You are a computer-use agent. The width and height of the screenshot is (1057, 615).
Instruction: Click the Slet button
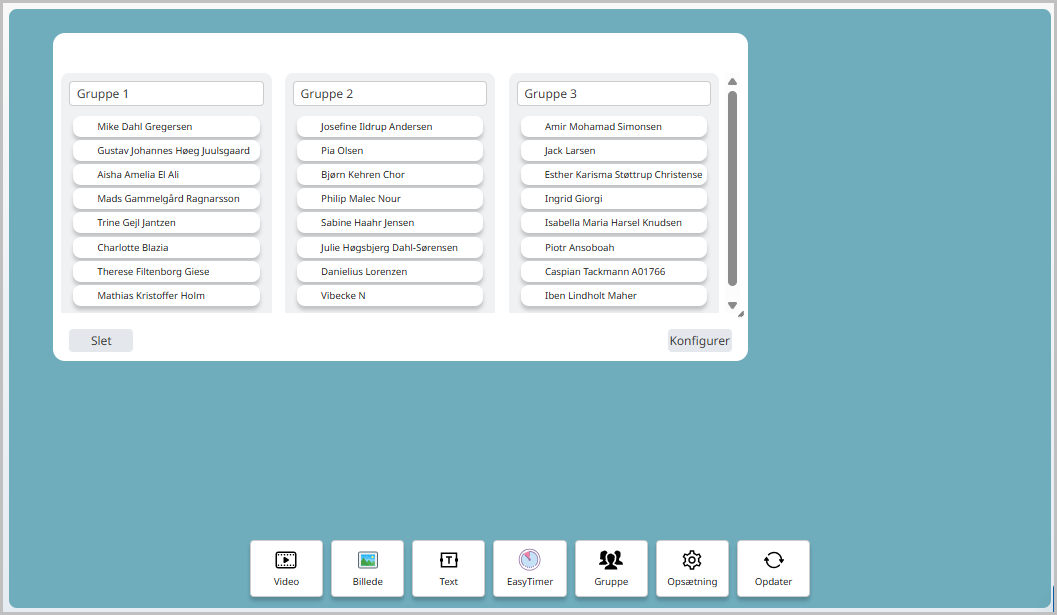pyautogui.click(x=101, y=341)
